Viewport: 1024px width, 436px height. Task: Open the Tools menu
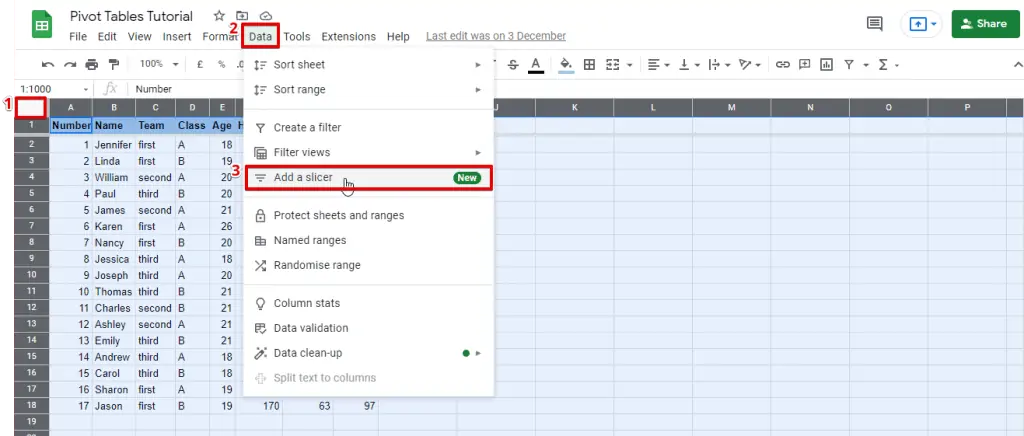[x=296, y=37]
